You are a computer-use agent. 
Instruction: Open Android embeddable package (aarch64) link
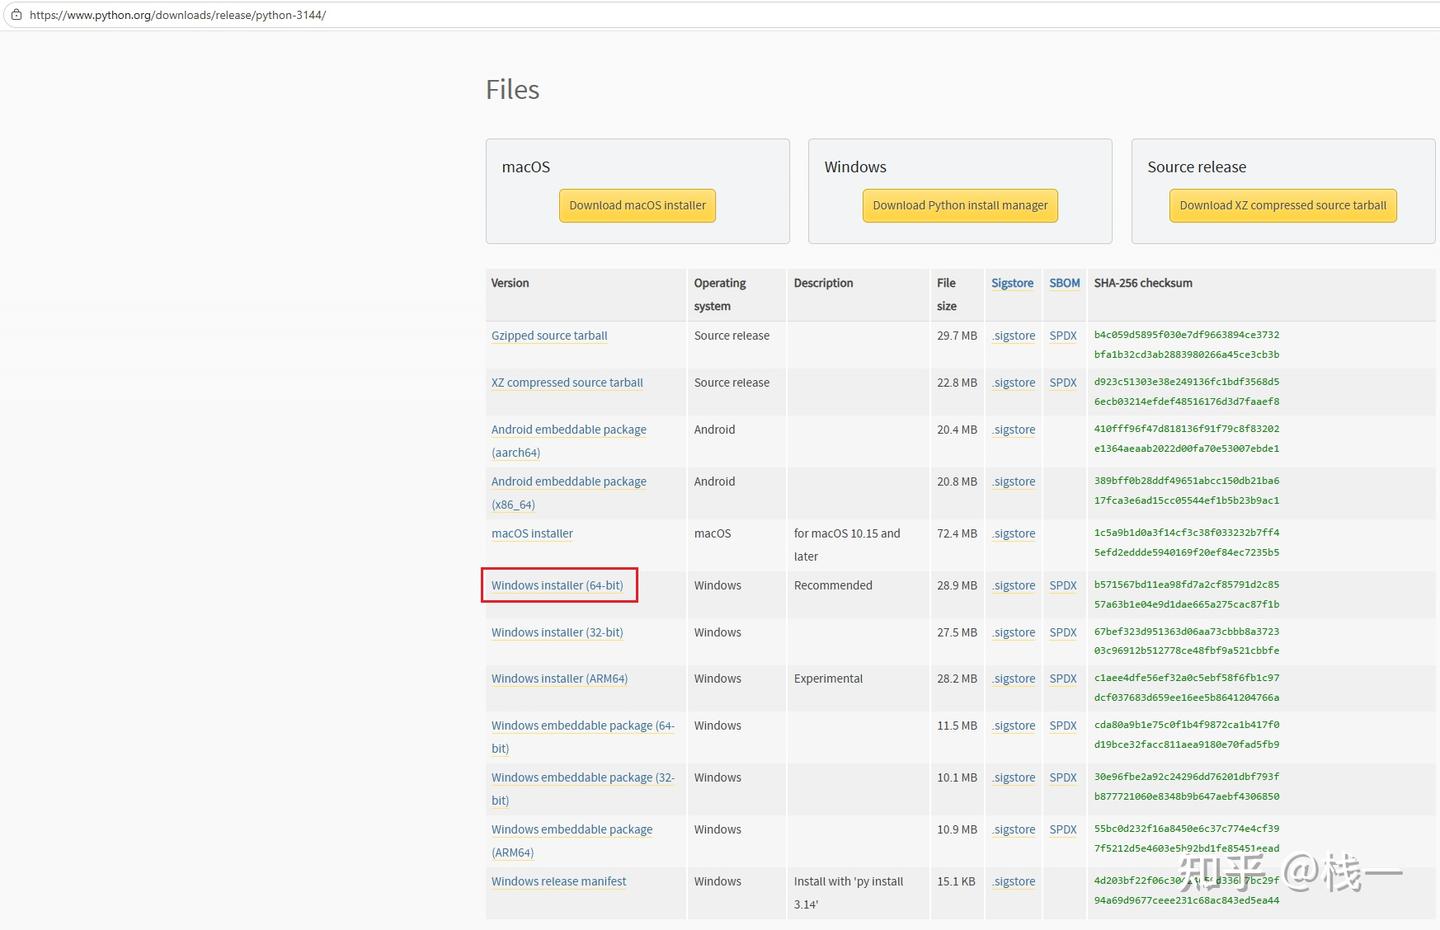coord(569,441)
